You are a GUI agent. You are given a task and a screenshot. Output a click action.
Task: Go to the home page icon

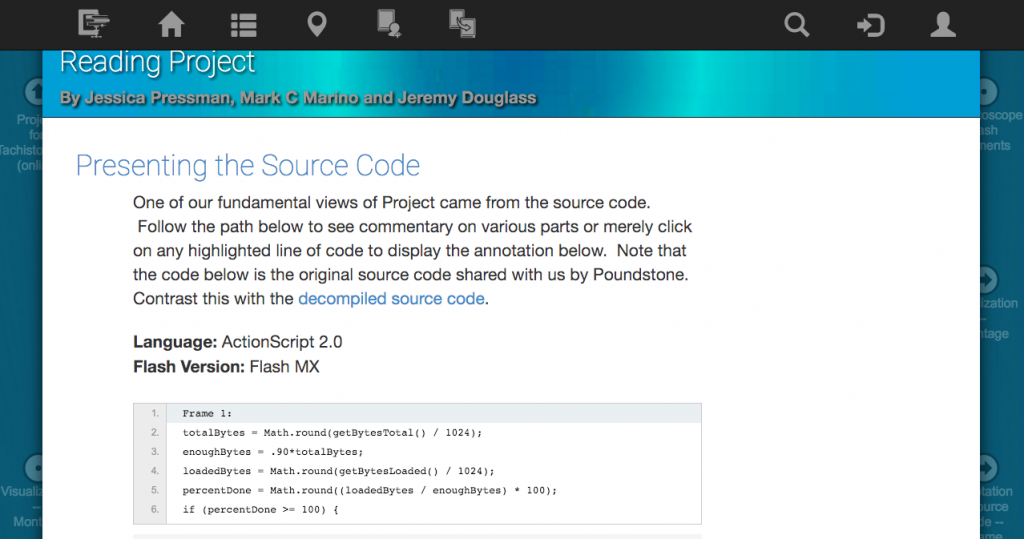coord(171,25)
